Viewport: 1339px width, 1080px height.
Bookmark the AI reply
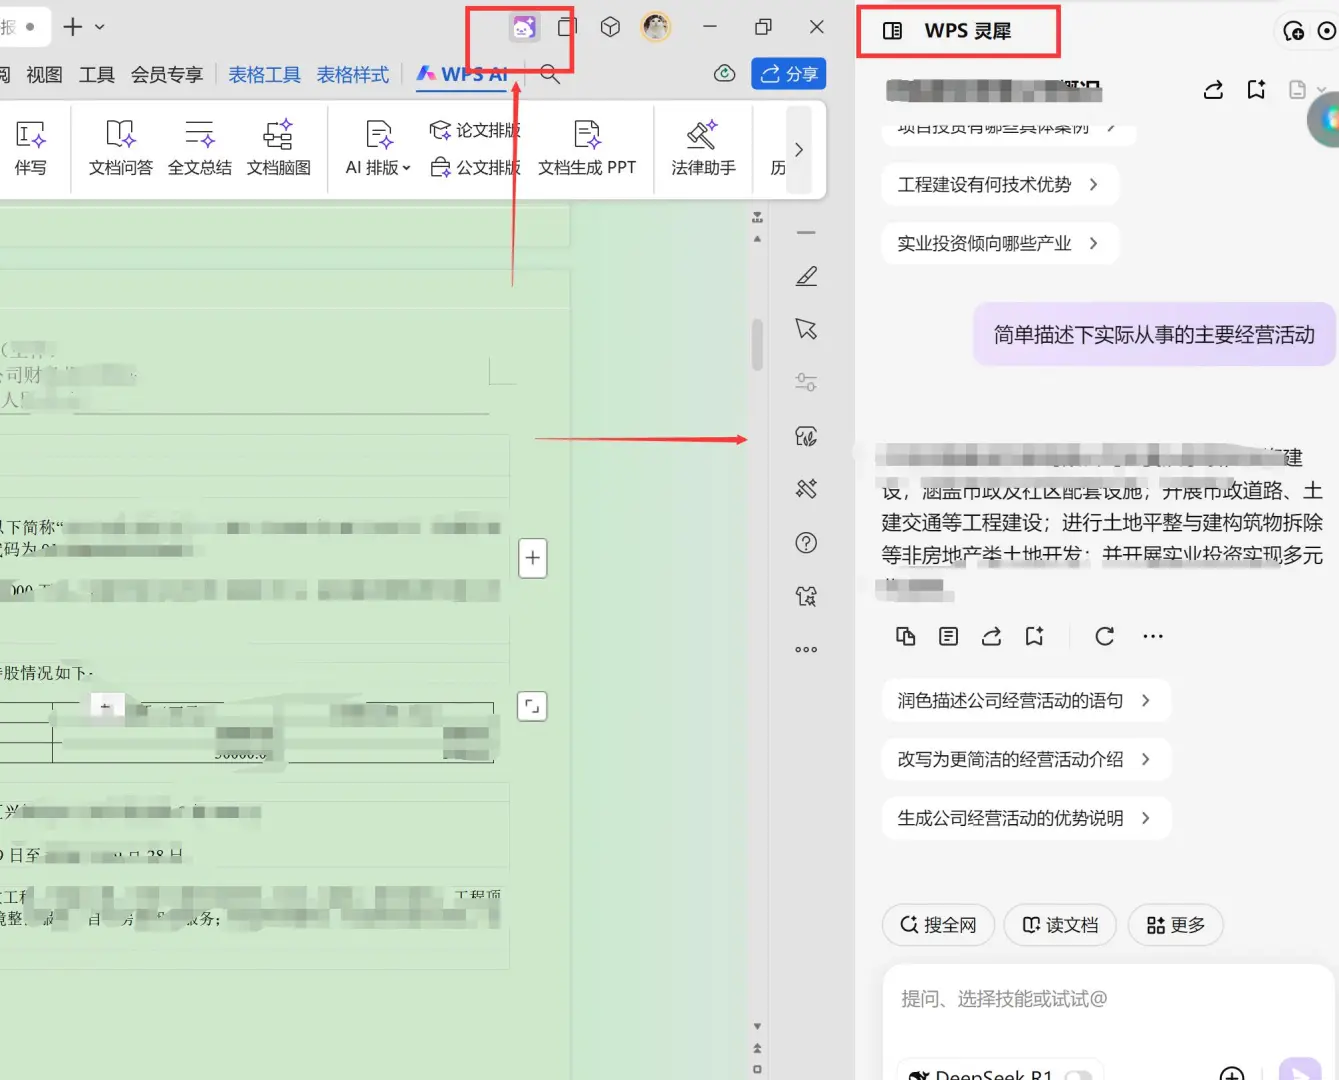[x=1035, y=636]
